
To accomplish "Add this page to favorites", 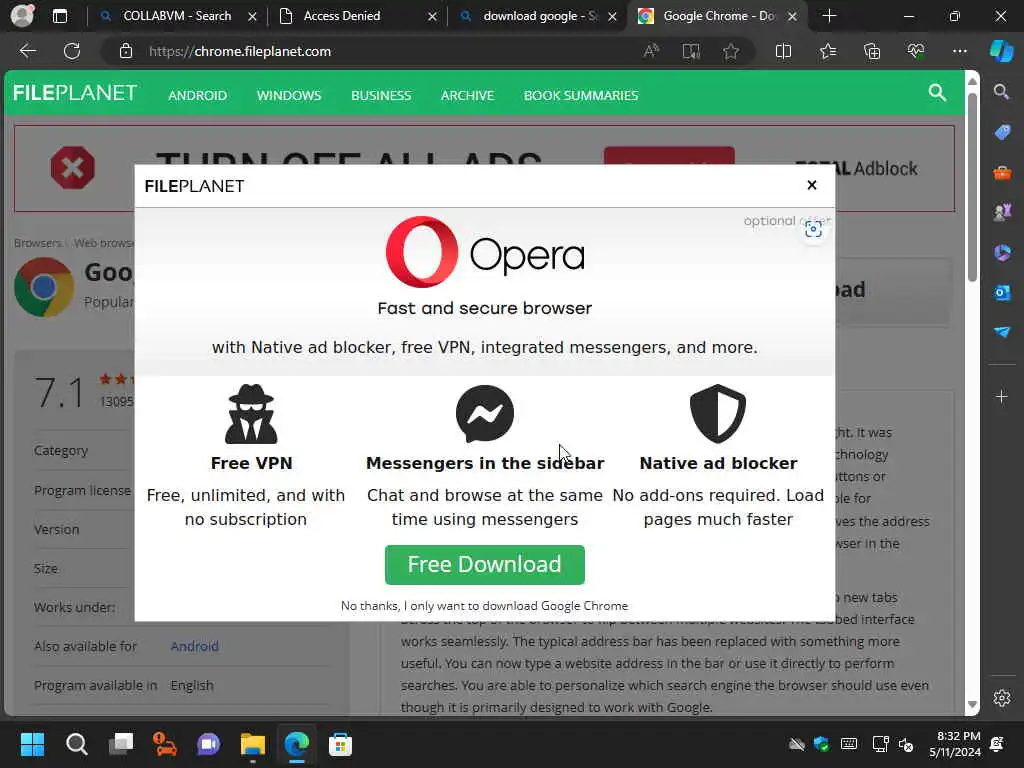I will click(731, 51).
